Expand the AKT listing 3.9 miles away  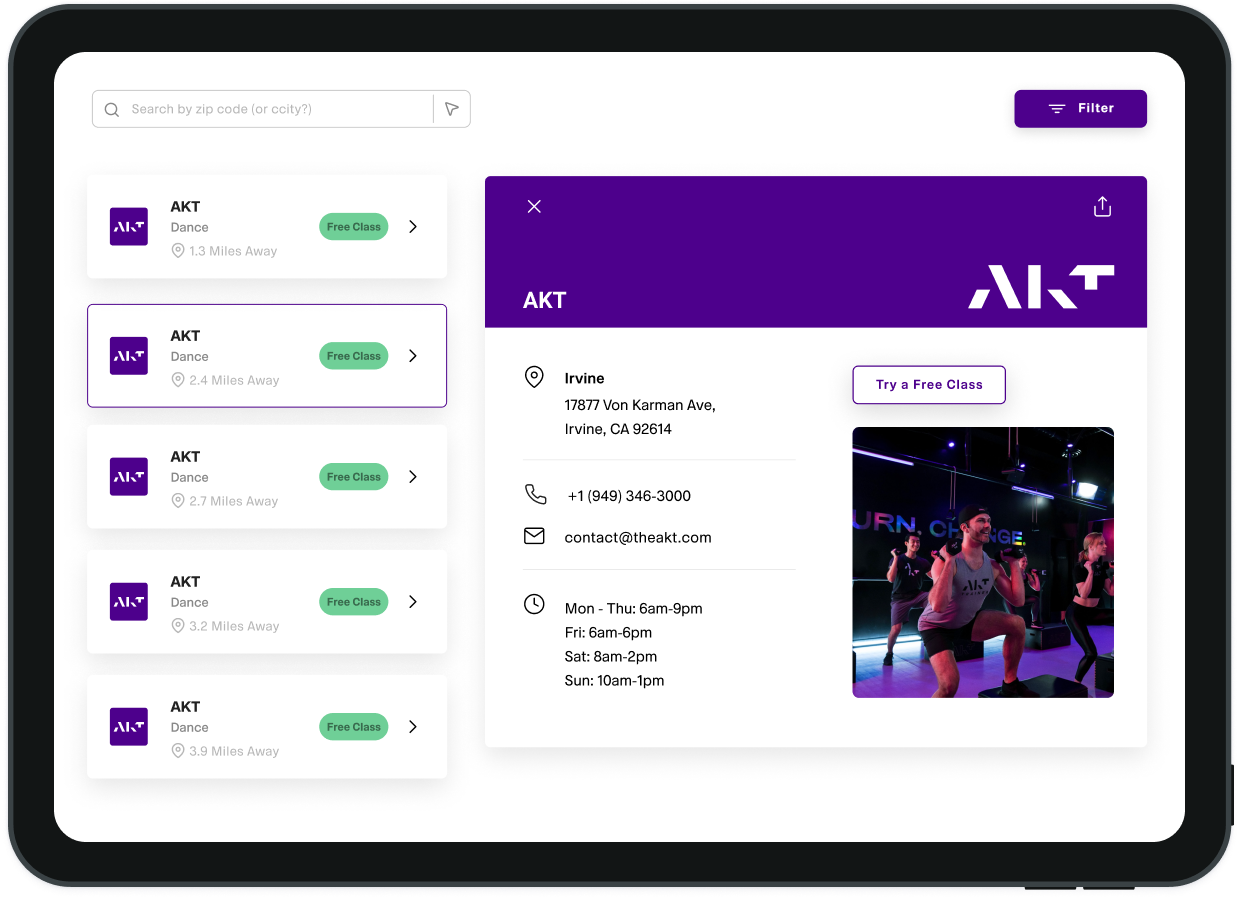tap(413, 727)
